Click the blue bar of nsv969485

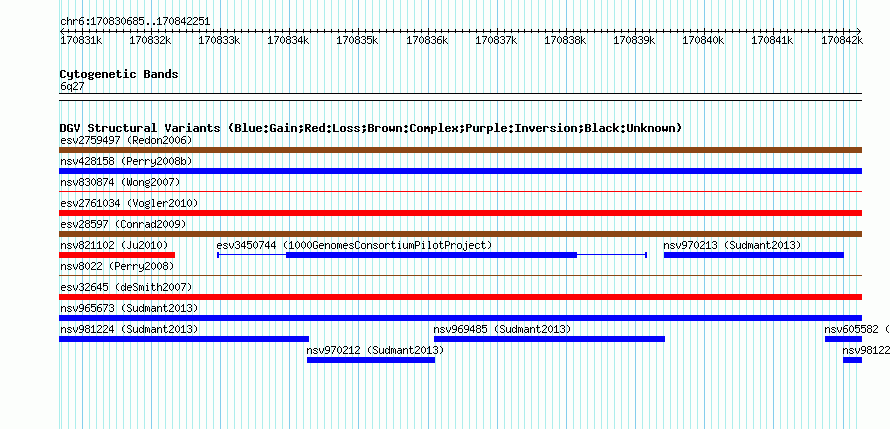coord(549,339)
